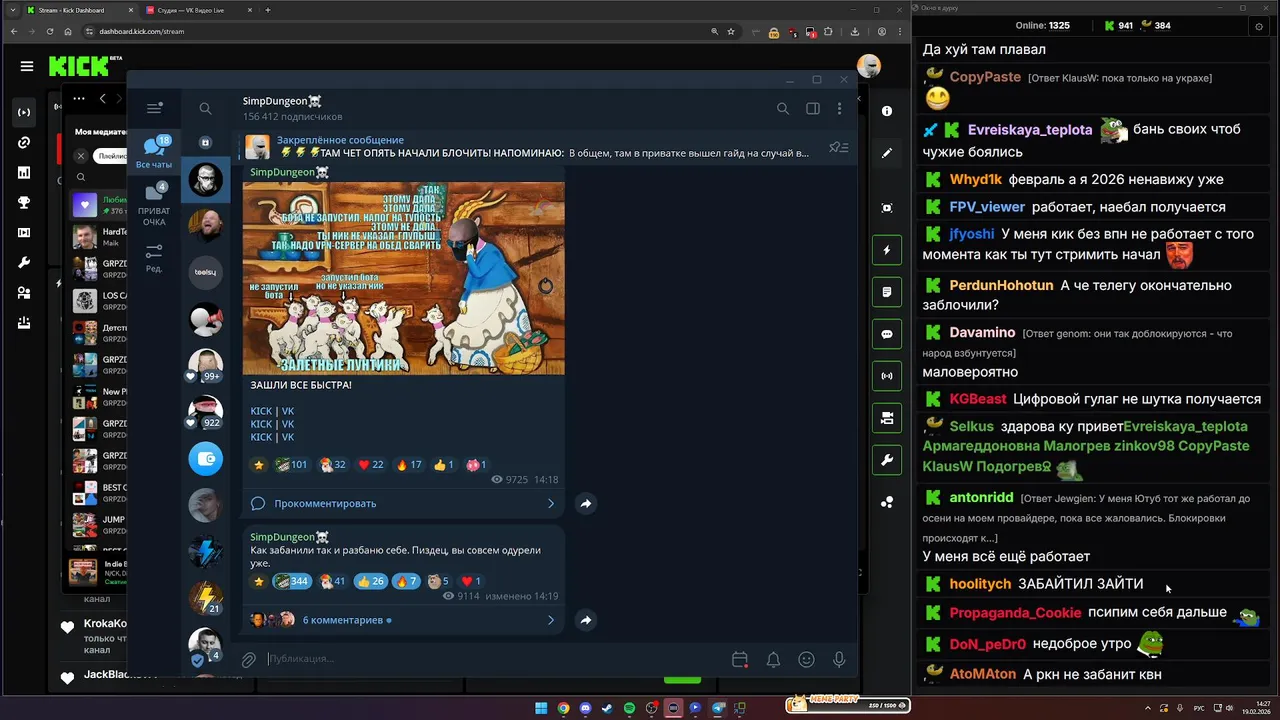The height and width of the screenshot is (720, 1280).
Task: Click username 'Propaganda_Cookie' in chat
Action: click(x=1015, y=612)
